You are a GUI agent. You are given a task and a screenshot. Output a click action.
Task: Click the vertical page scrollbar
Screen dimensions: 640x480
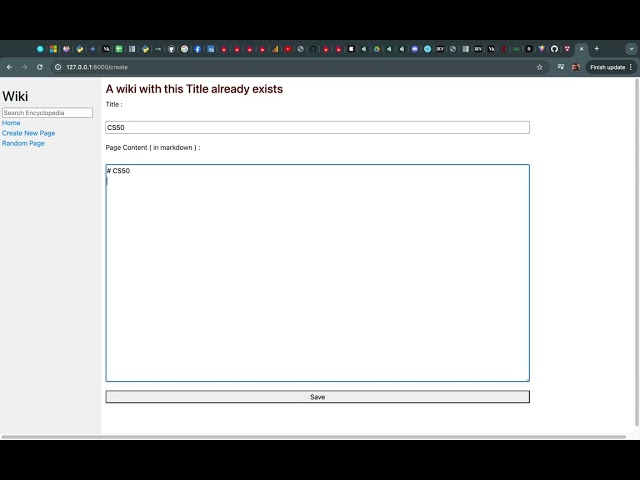click(637, 253)
